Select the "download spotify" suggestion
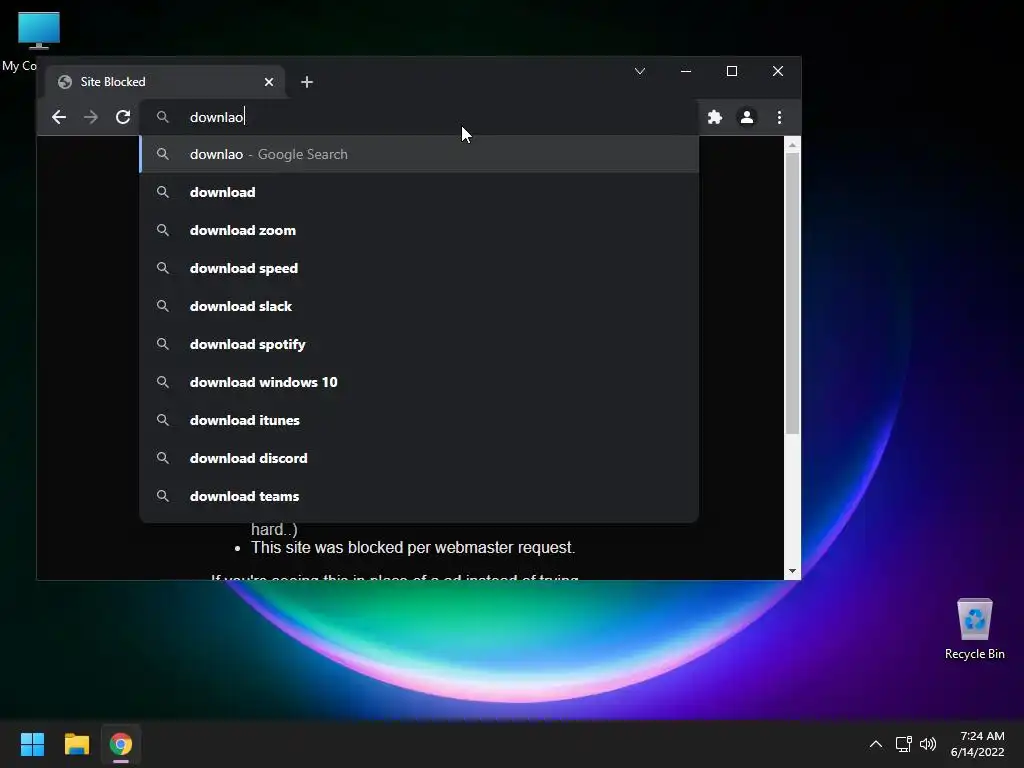Image resolution: width=1024 pixels, height=768 pixels. pyautogui.click(x=419, y=344)
